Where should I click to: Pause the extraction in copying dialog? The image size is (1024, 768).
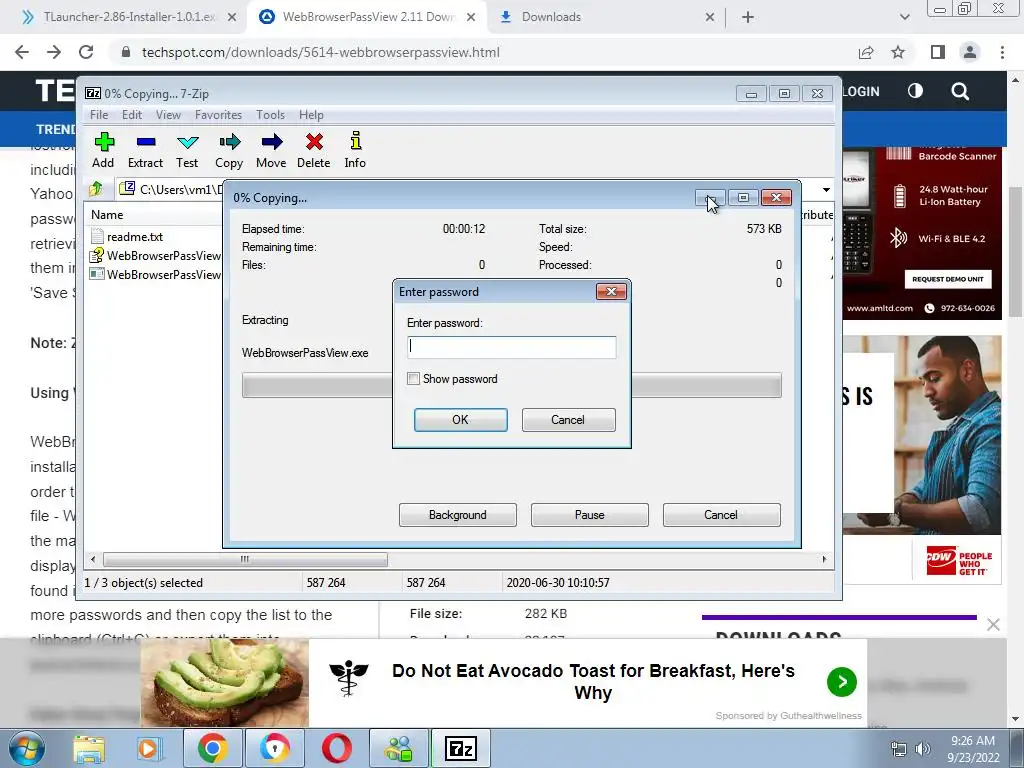[590, 515]
